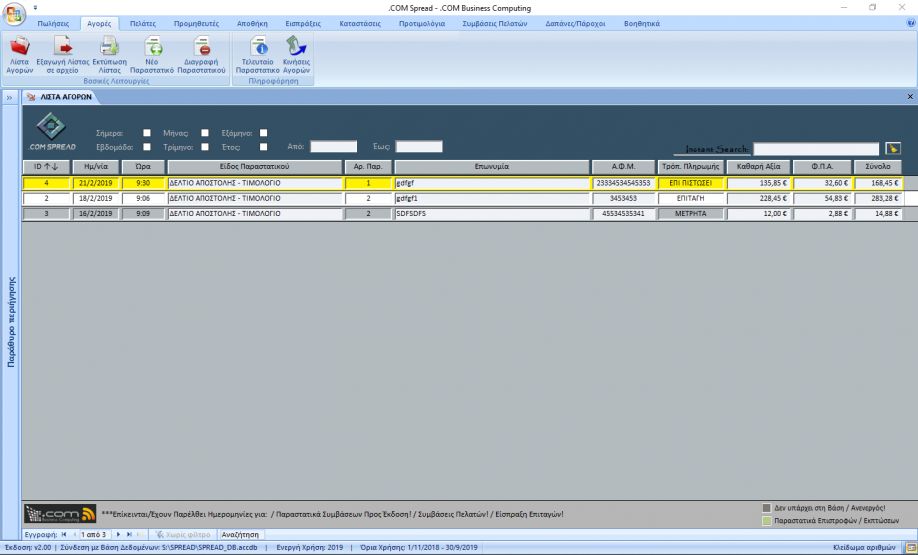The height and width of the screenshot is (555, 918).
Task: Click the Ημ/νία column header
Action: pyautogui.click(x=95, y=167)
